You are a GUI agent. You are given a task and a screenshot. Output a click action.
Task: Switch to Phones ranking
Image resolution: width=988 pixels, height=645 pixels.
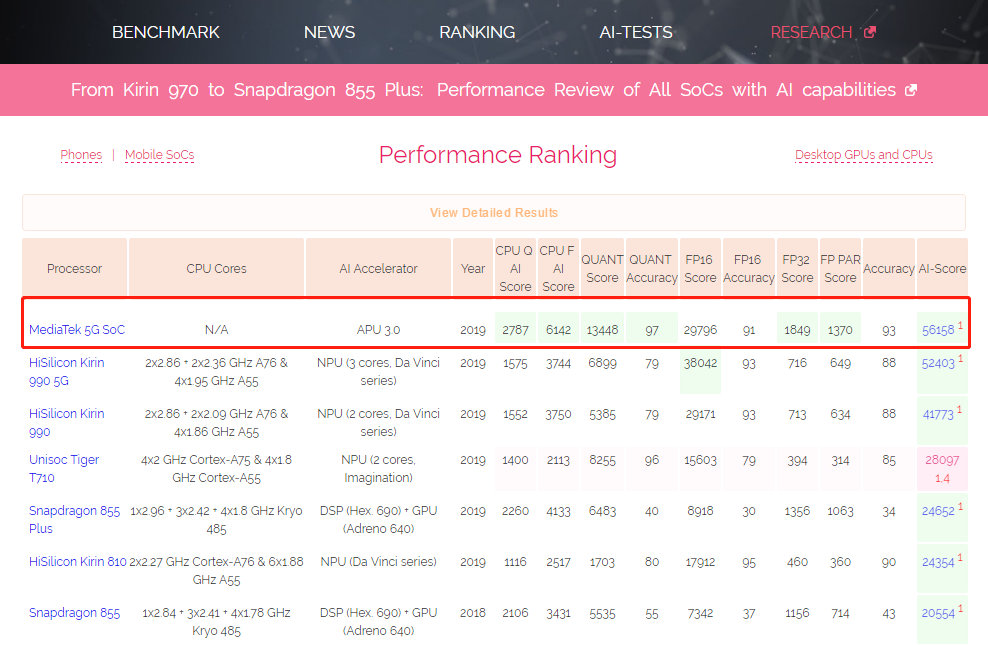coord(81,155)
